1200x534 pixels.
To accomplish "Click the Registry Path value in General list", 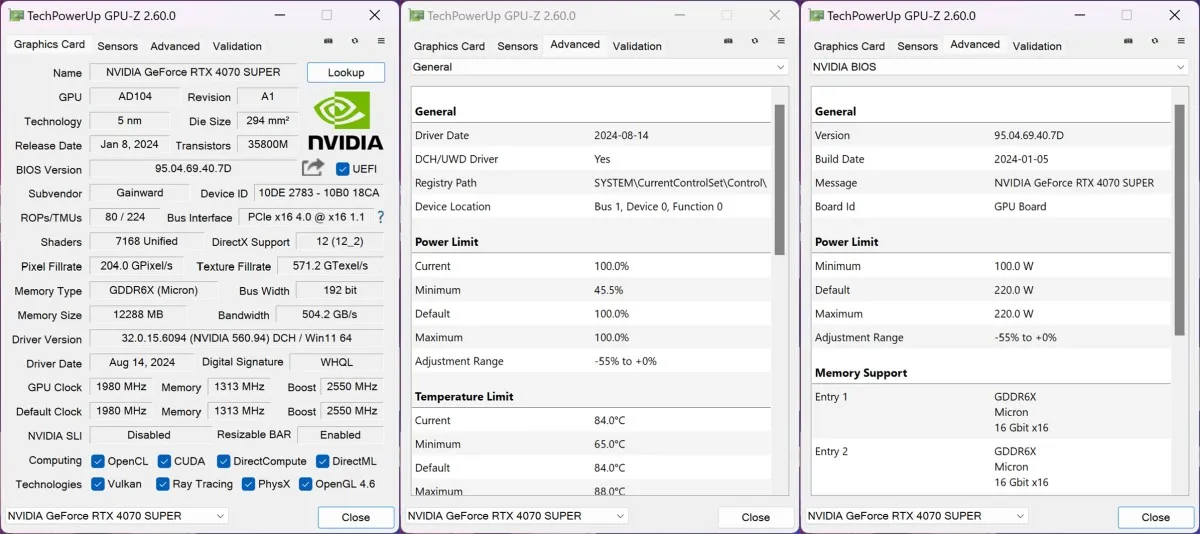I will click(x=680, y=183).
